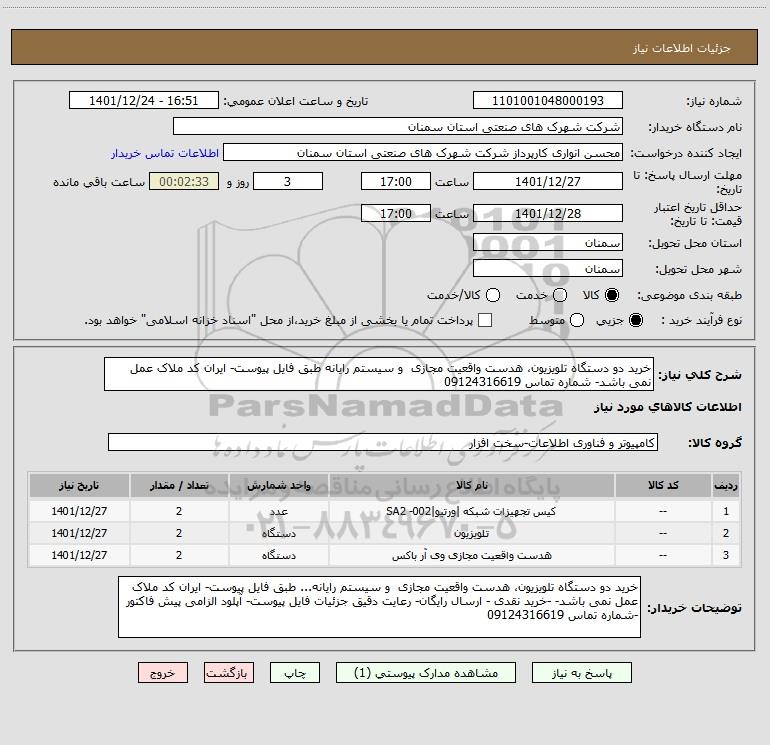Image resolution: width=770 pixels, height=745 pixels.
Task: Click the تعداد / مقدار column header
Action: click(179, 485)
